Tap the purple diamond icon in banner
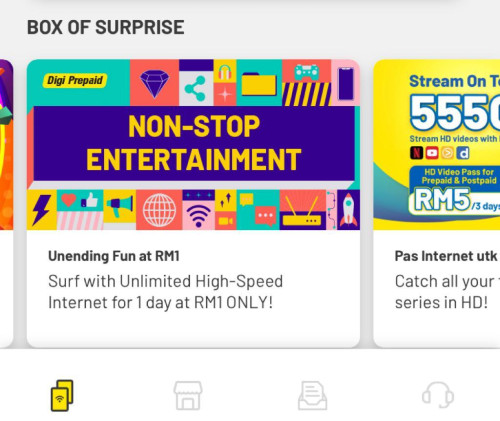The image size is (500, 421). click(x=154, y=83)
